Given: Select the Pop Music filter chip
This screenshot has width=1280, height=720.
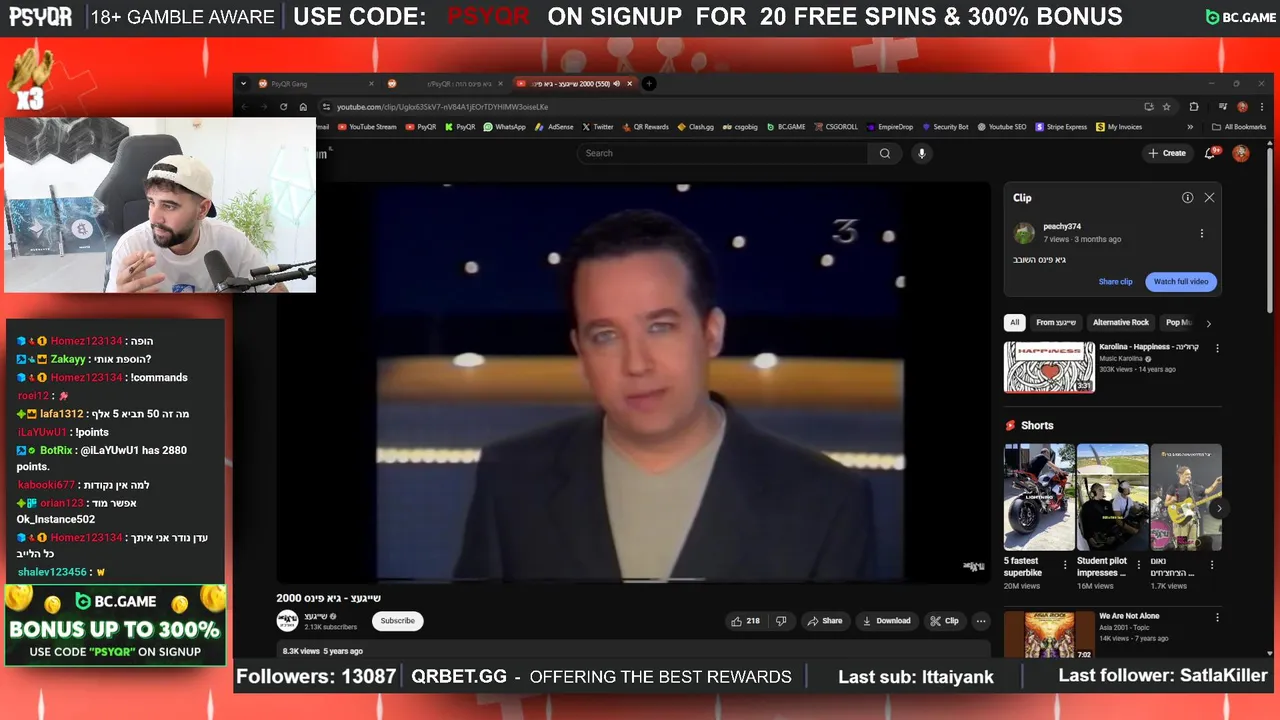Looking at the screenshot, I should 1178,323.
